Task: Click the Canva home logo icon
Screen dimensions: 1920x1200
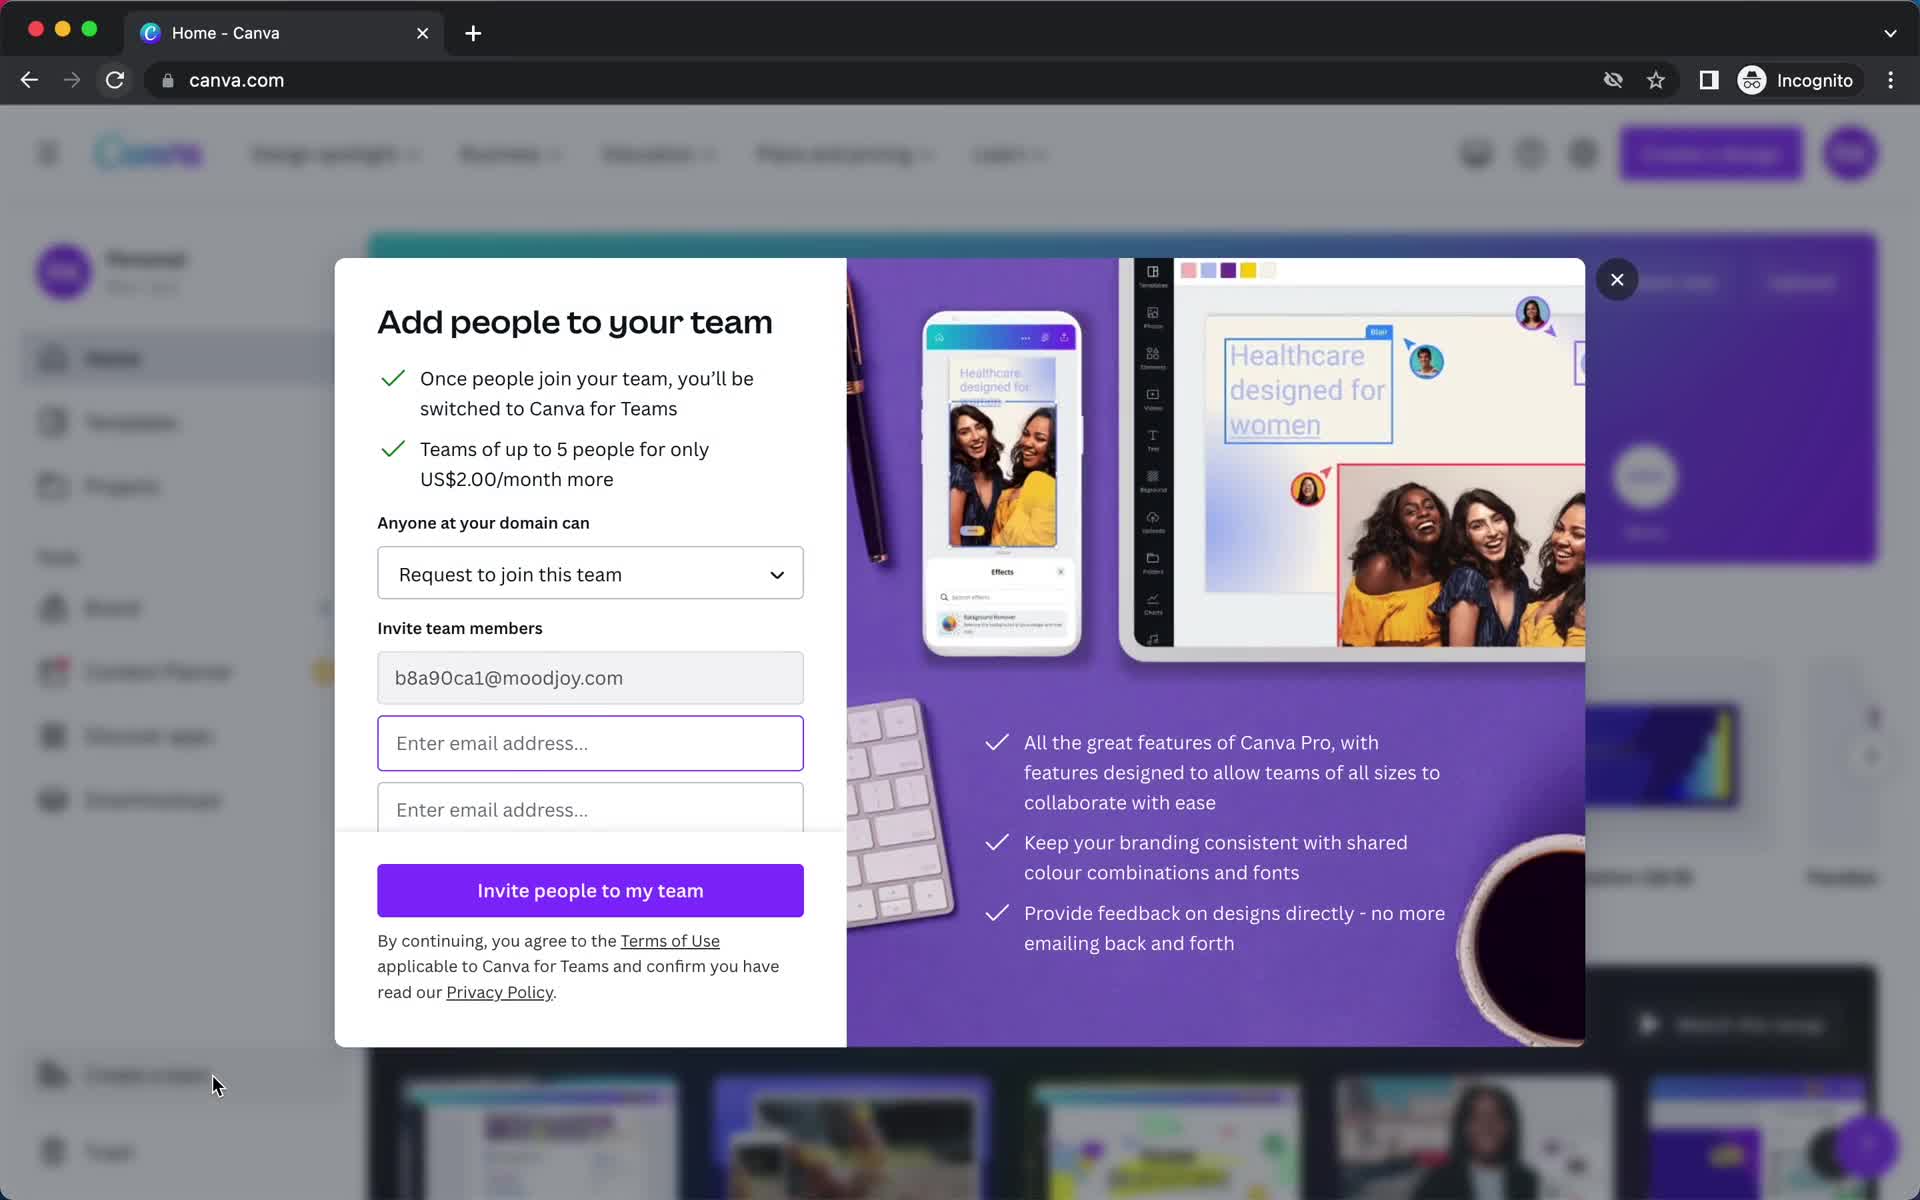Action: (148, 153)
